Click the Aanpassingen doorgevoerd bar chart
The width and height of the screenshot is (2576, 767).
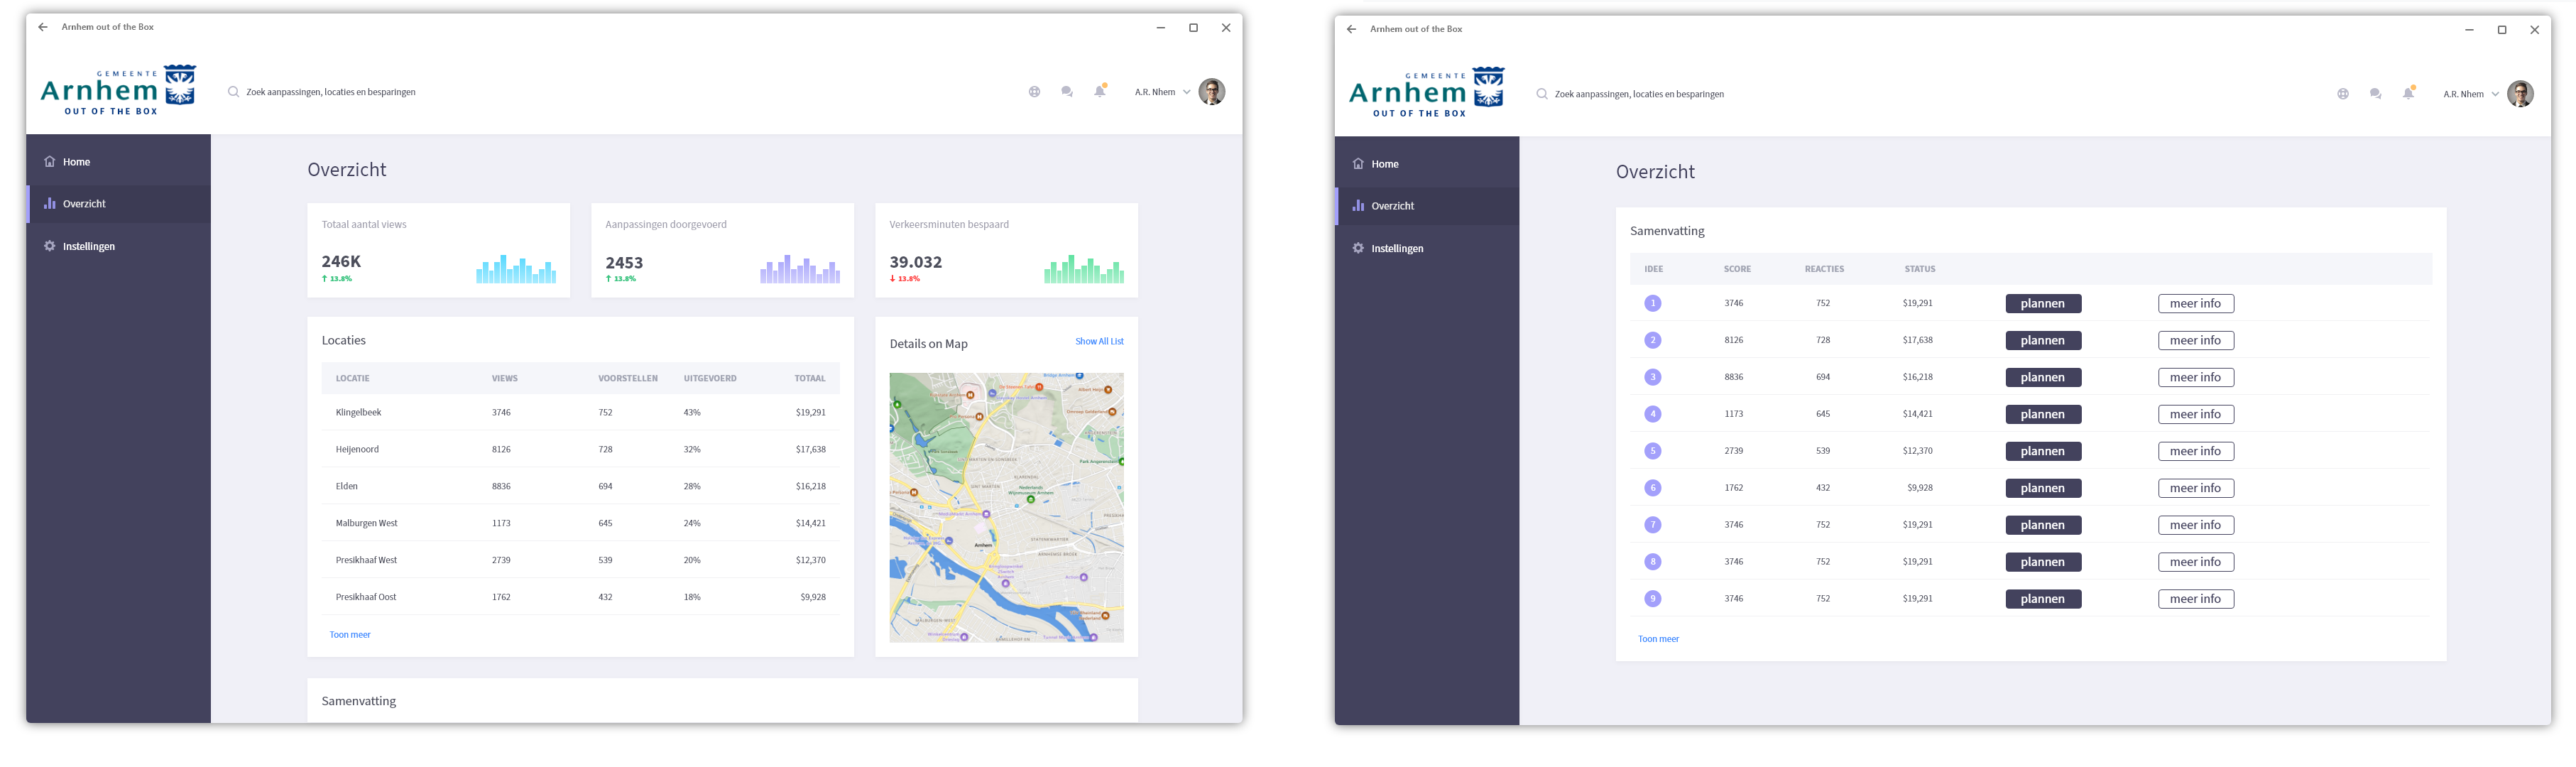pyautogui.click(x=800, y=269)
